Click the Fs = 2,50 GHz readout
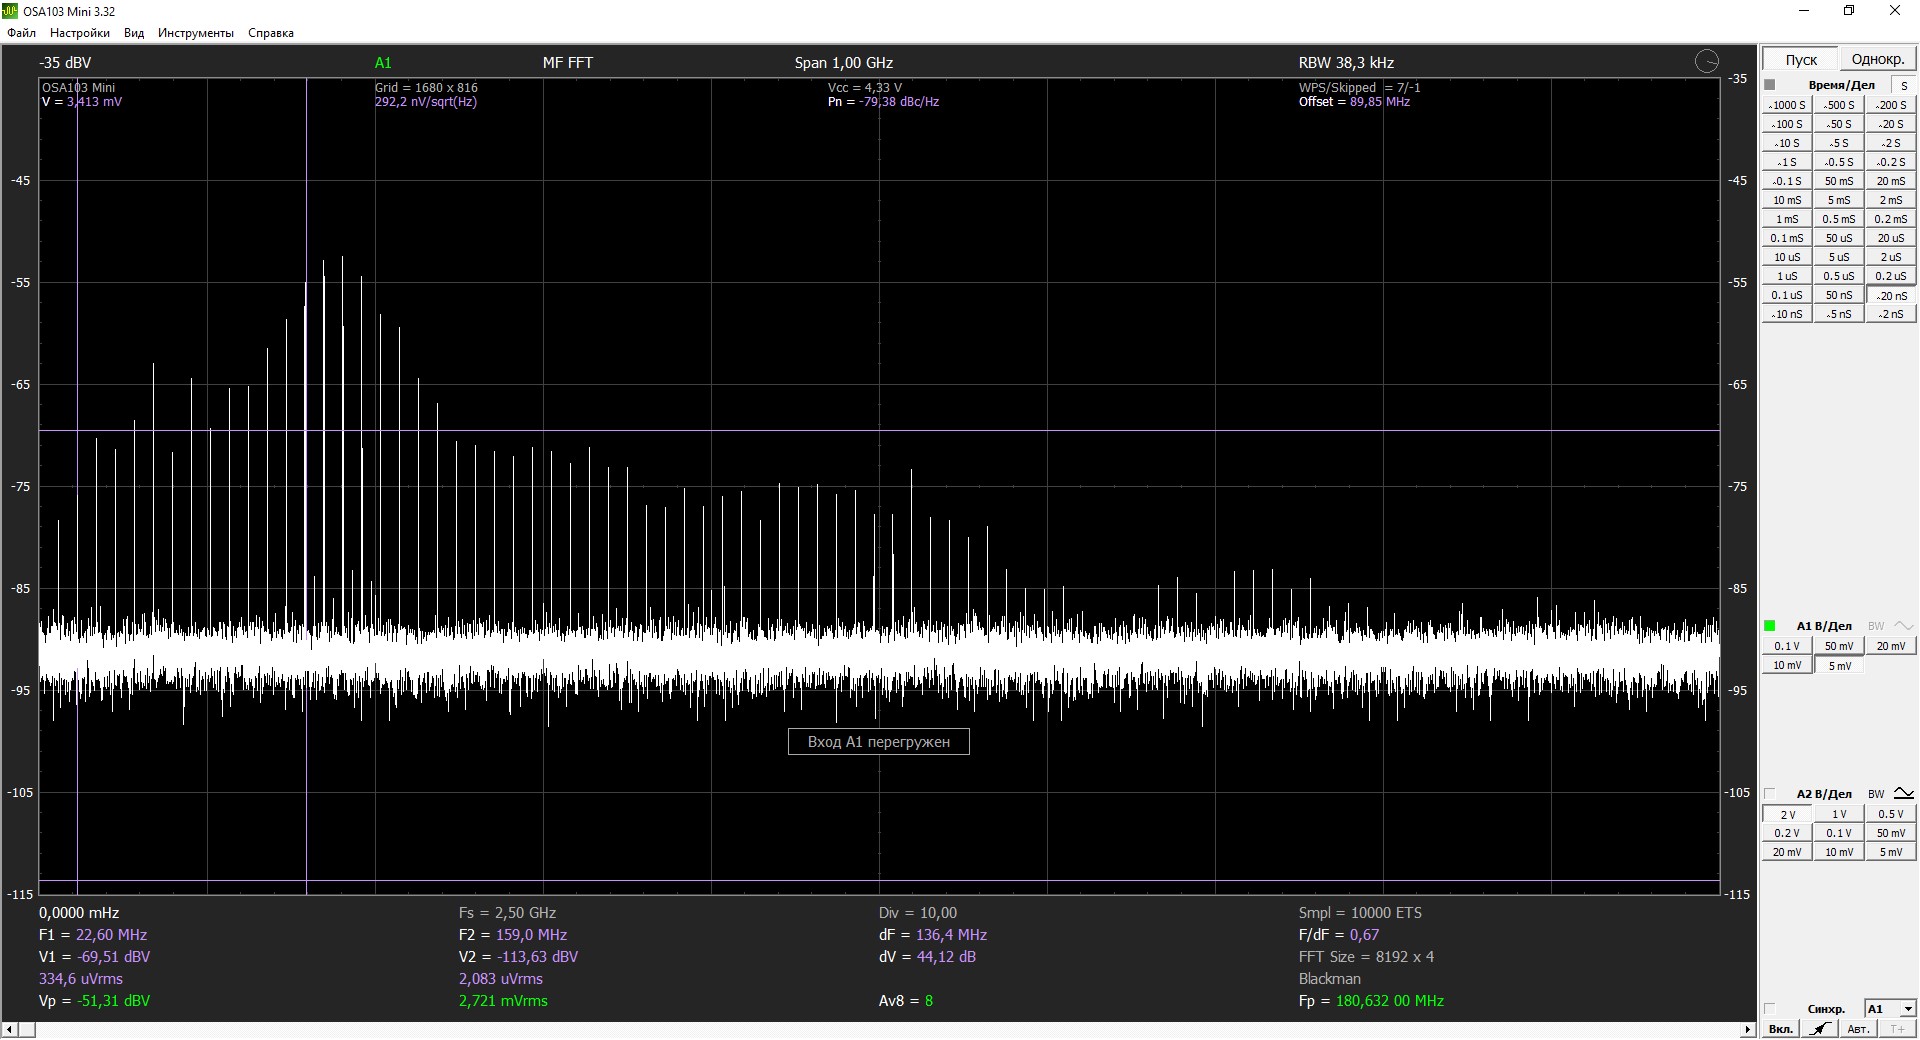 point(507,913)
